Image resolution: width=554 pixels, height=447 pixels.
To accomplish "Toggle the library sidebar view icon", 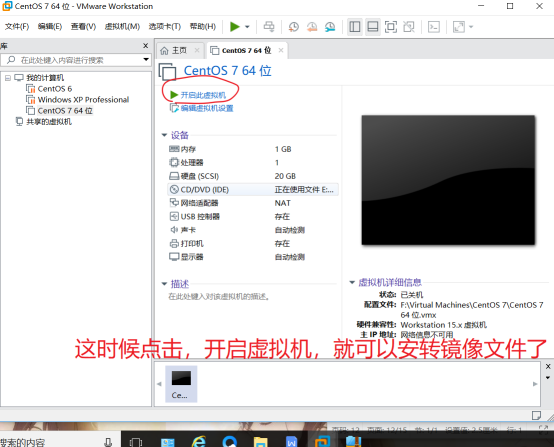I will (355, 27).
